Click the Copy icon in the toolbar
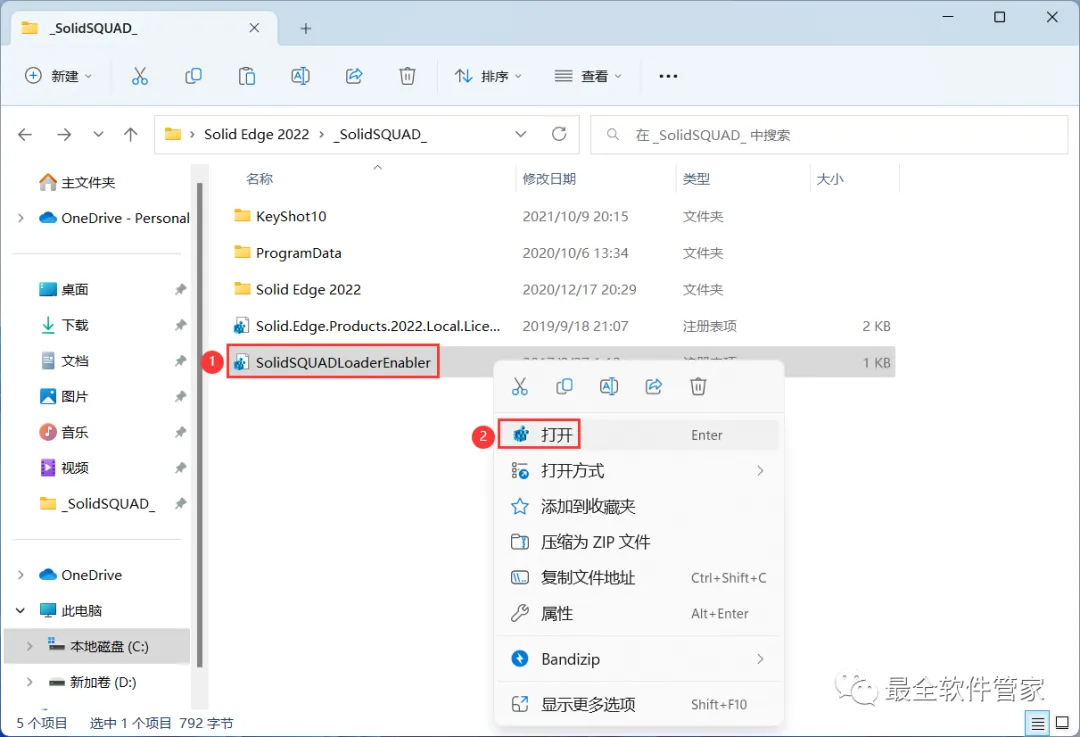Image resolution: width=1080 pixels, height=737 pixels. [x=194, y=76]
